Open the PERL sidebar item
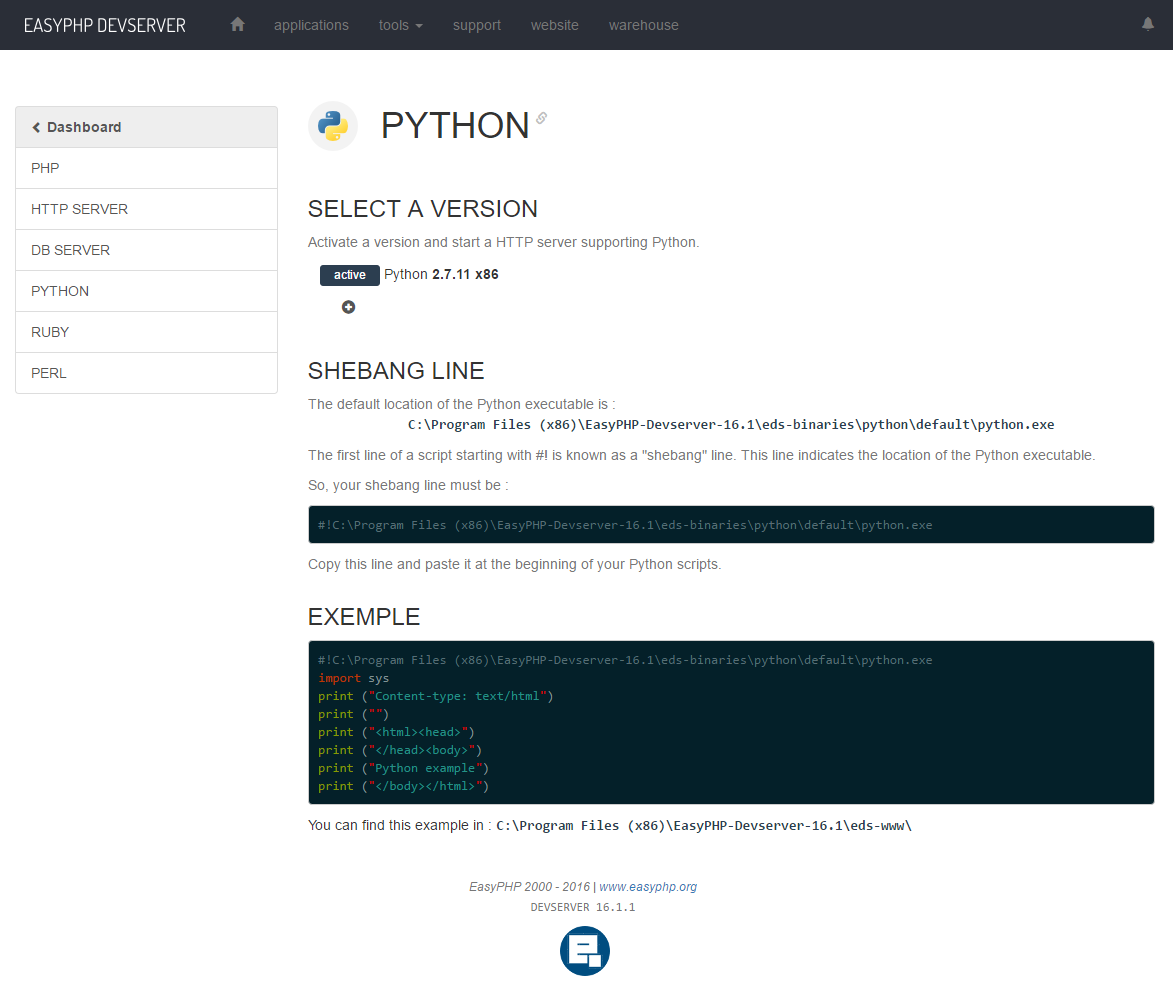1173x992 pixels. coord(49,373)
